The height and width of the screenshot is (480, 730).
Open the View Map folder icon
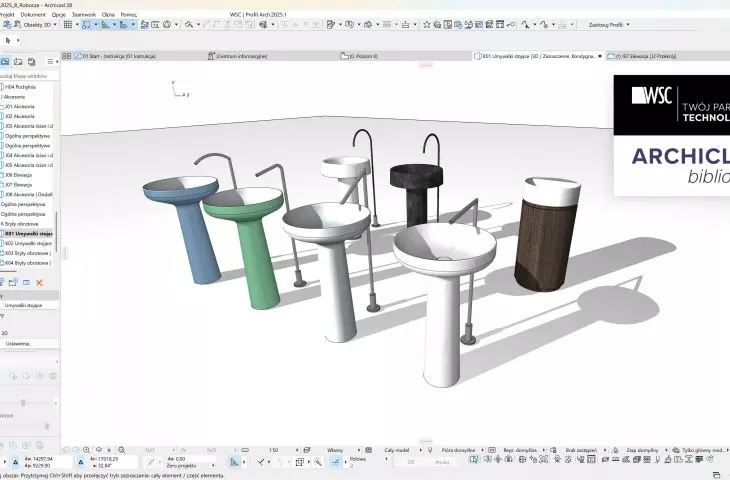[x=18, y=61]
